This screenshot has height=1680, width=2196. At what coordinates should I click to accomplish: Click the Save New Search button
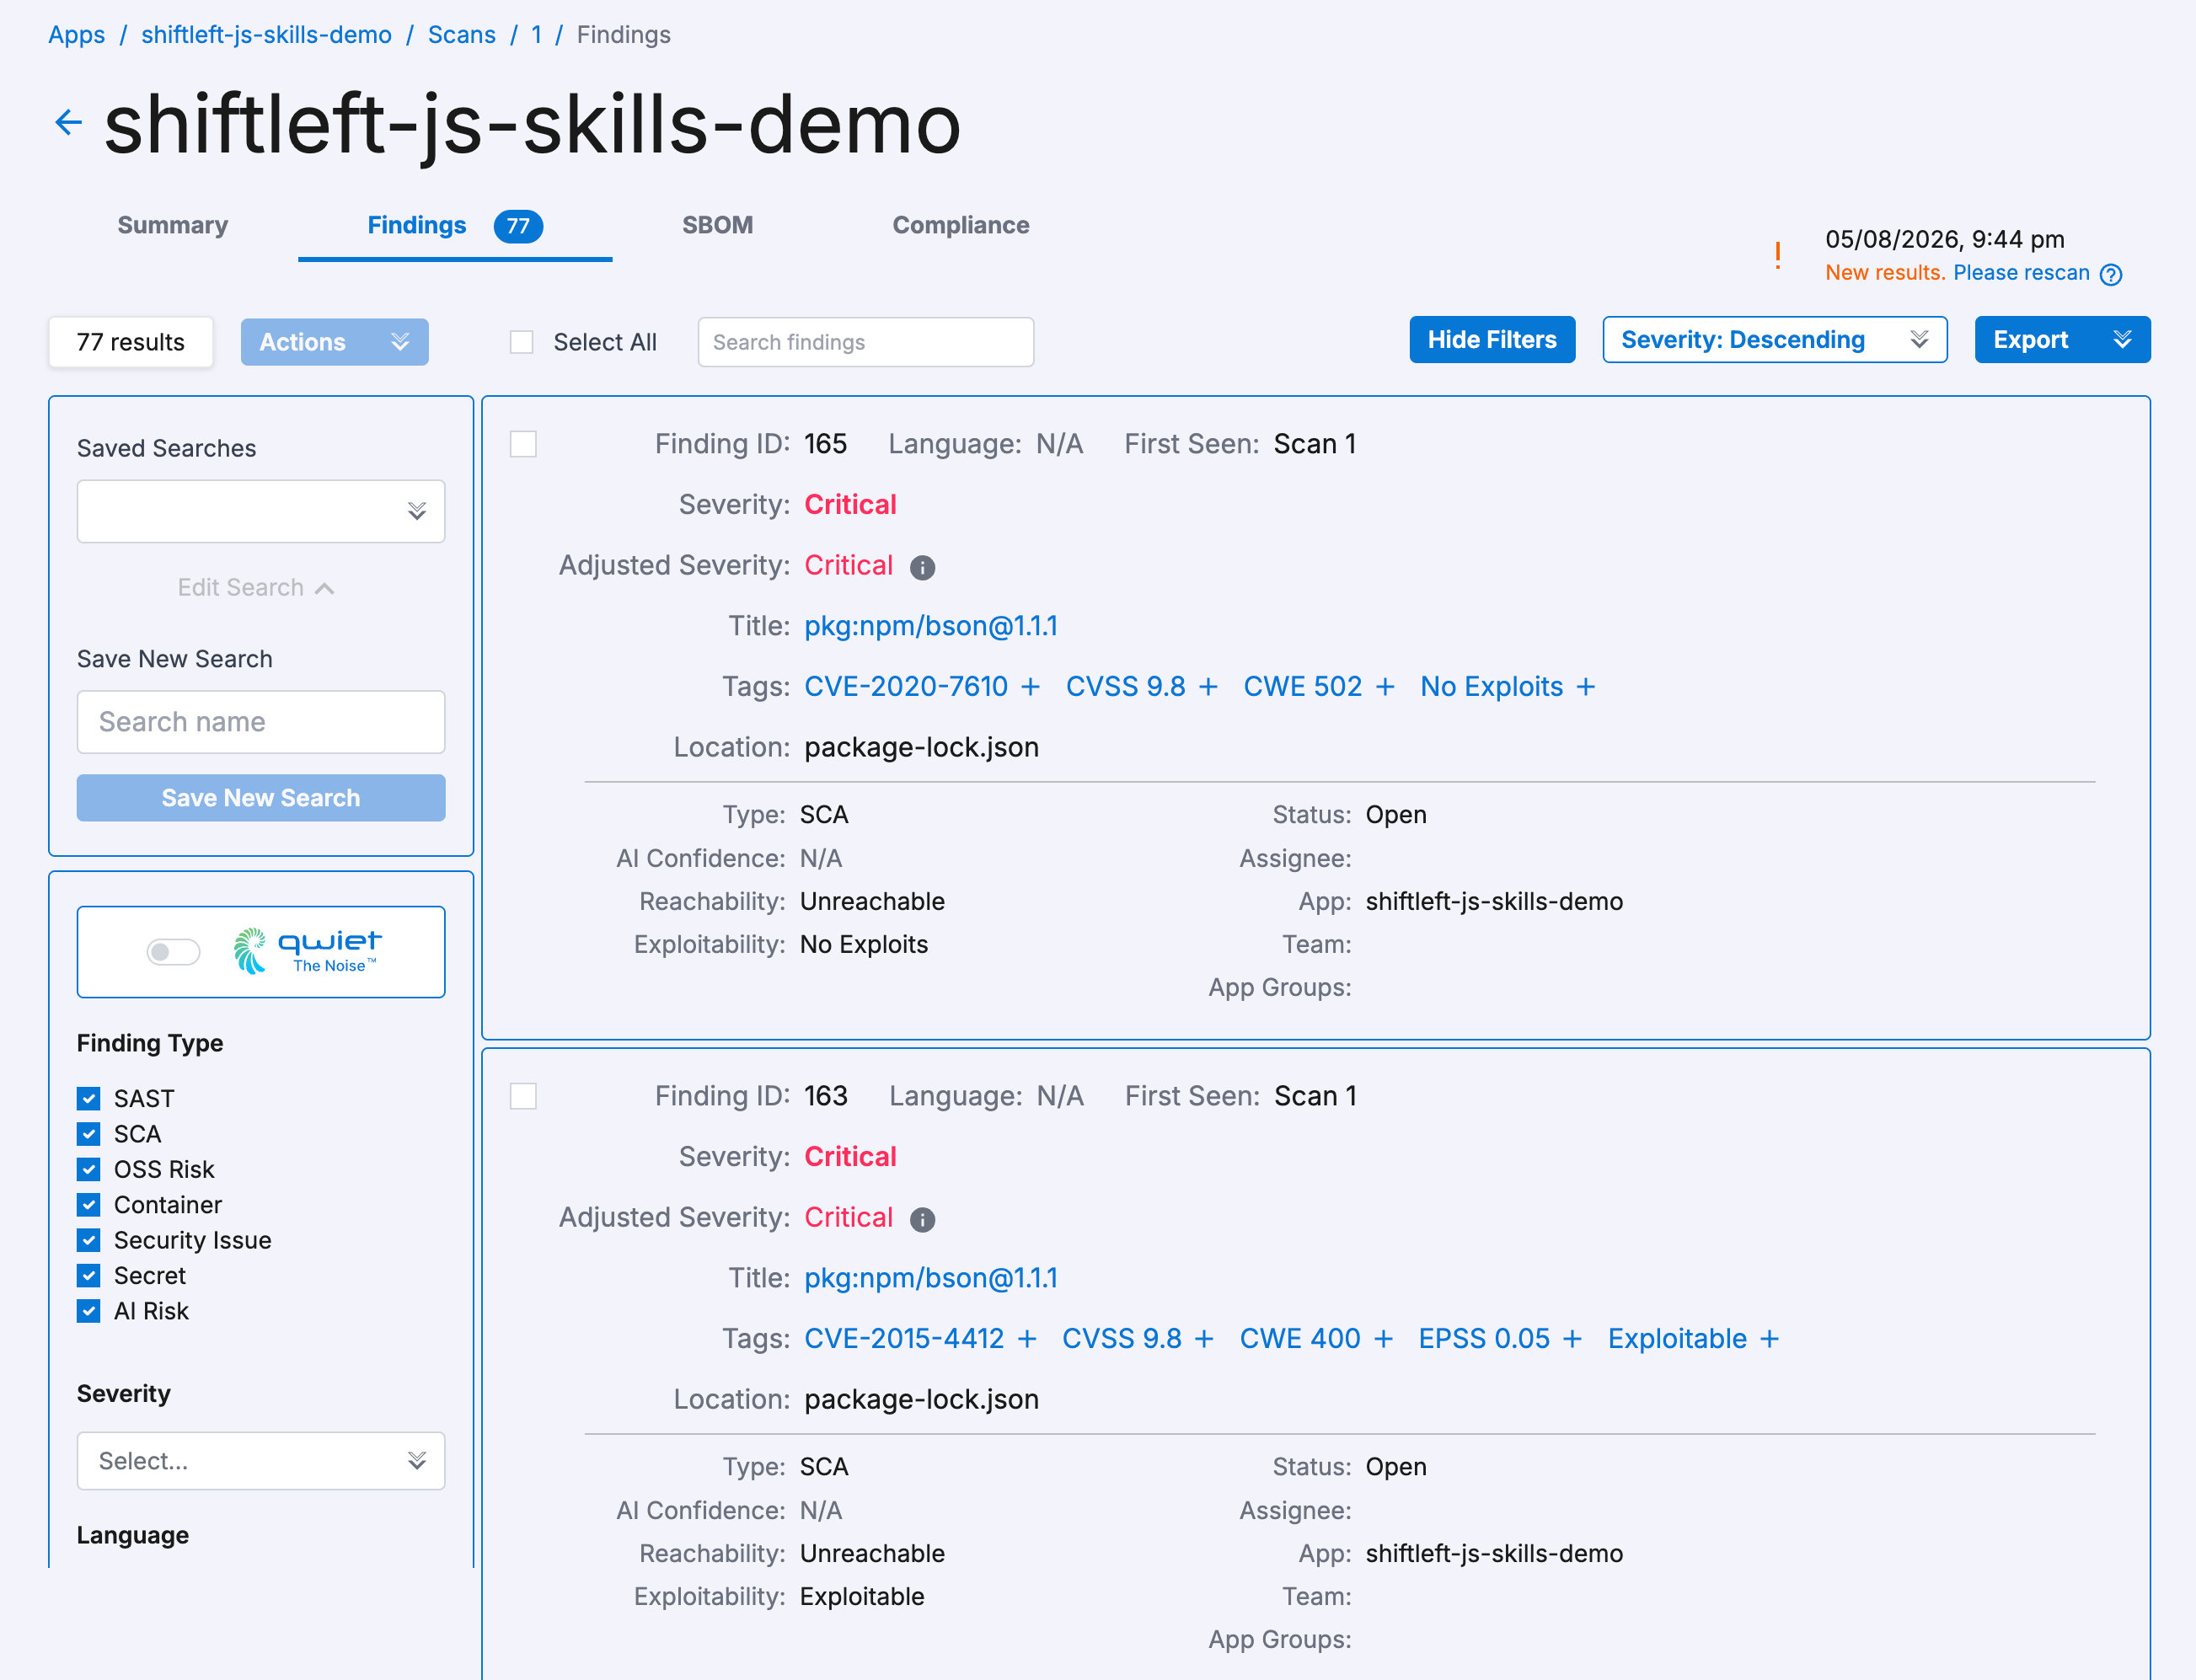[x=261, y=798]
